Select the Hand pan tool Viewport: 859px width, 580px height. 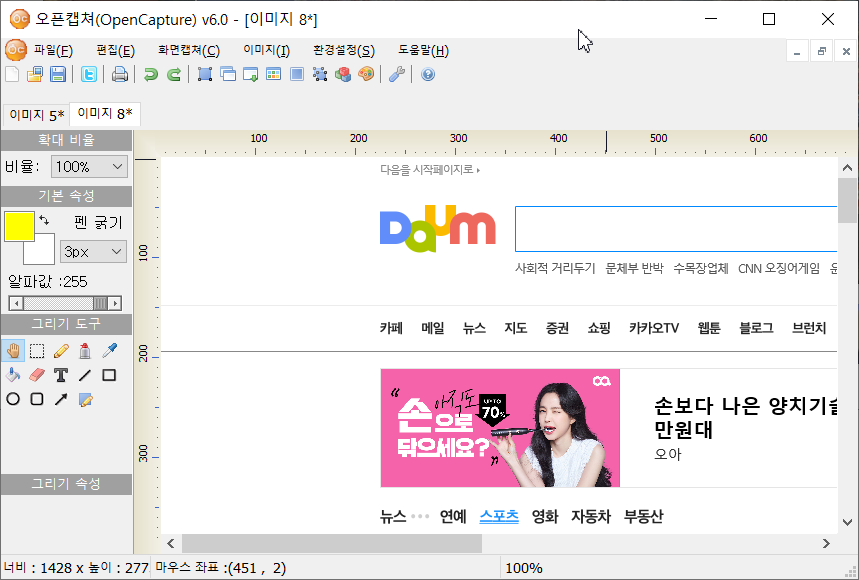(13, 351)
